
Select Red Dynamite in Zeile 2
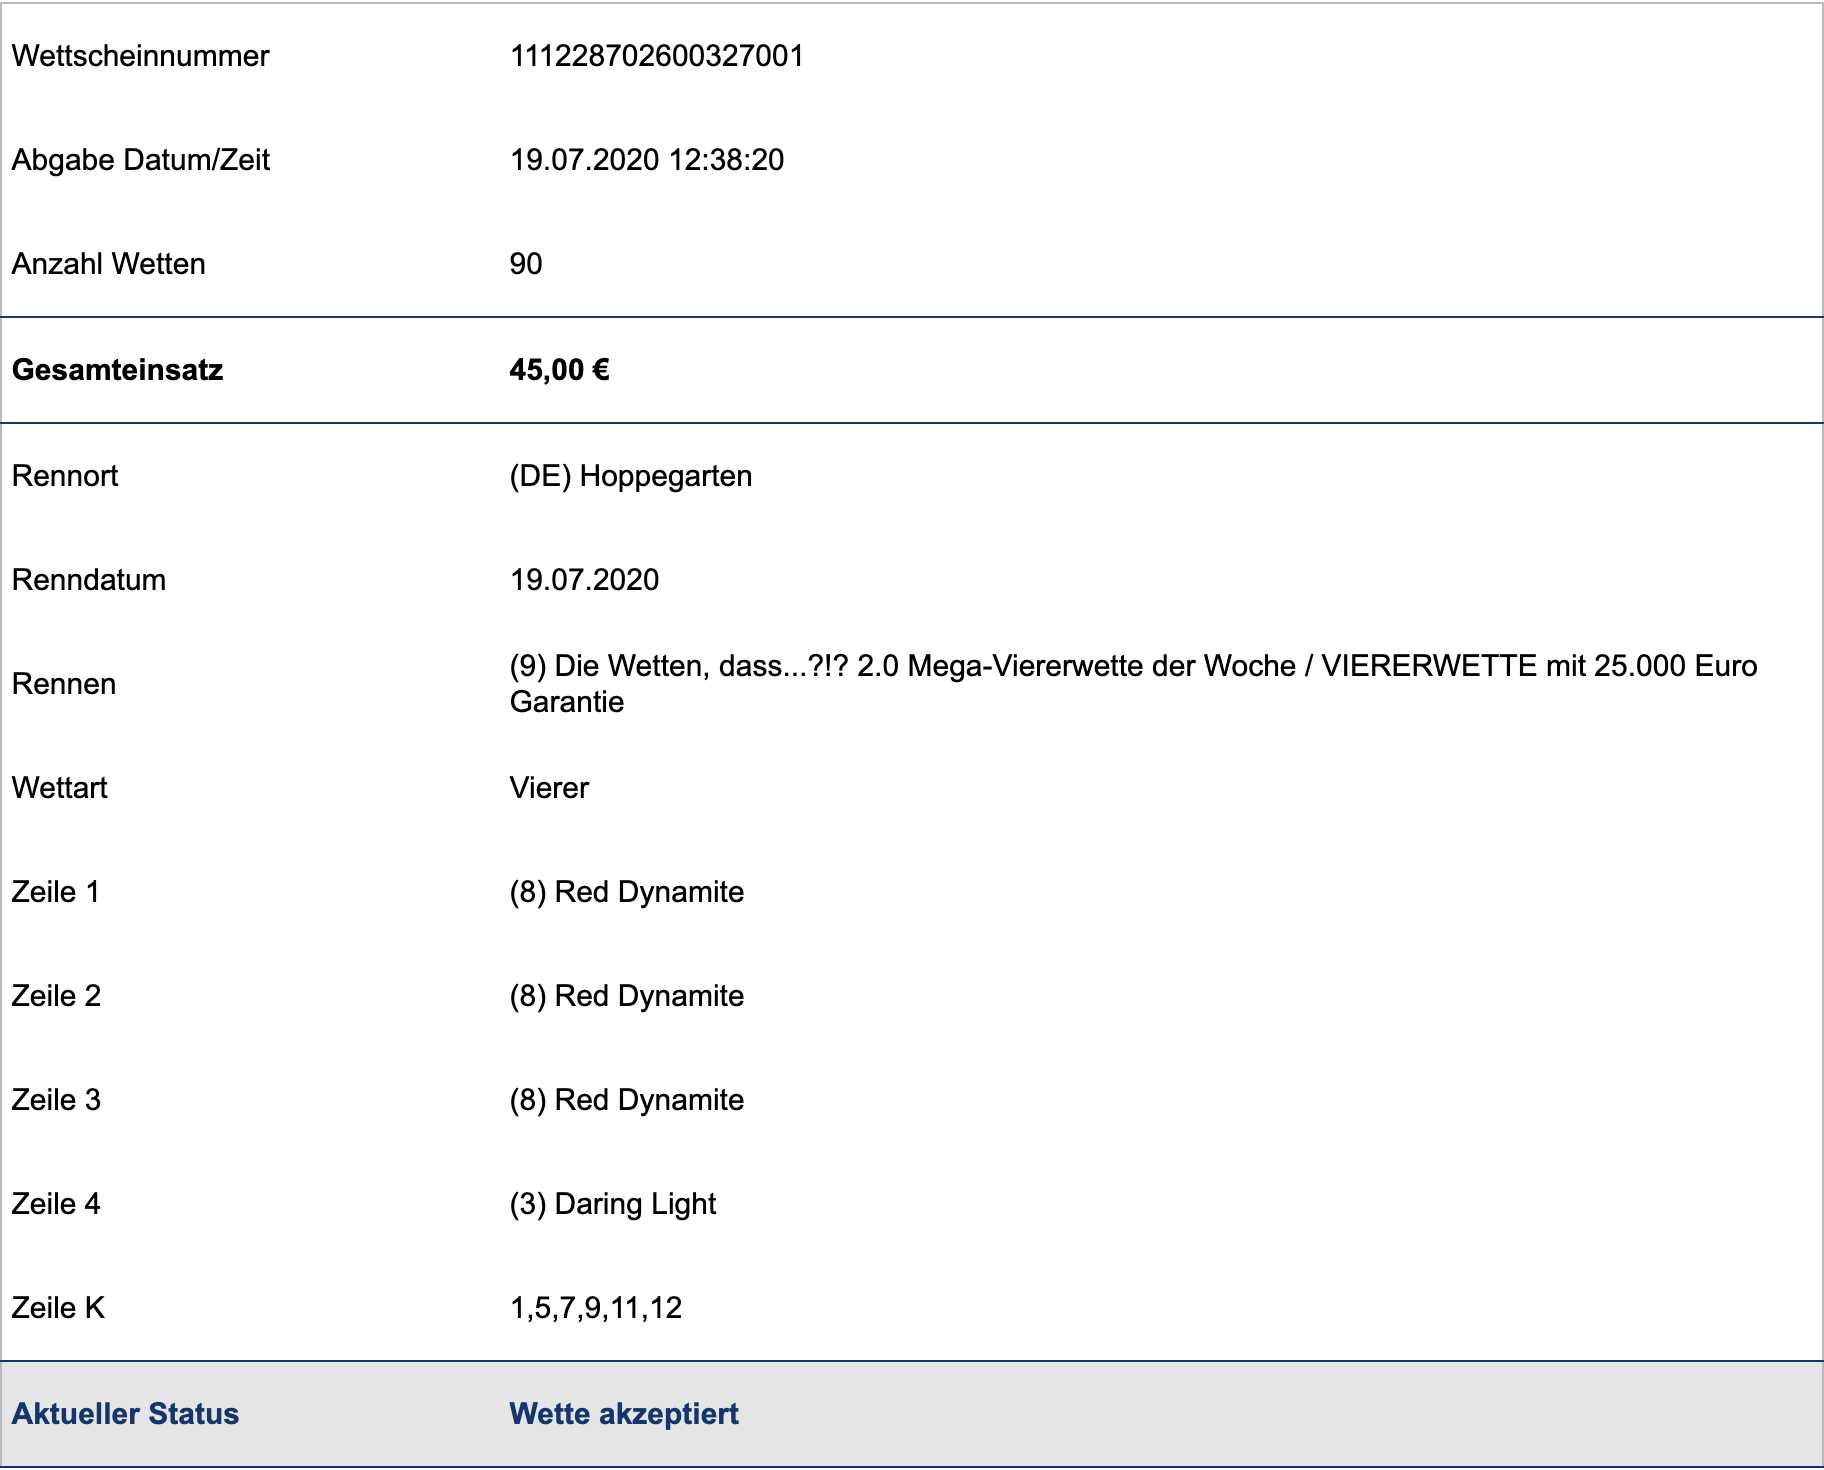coord(627,996)
